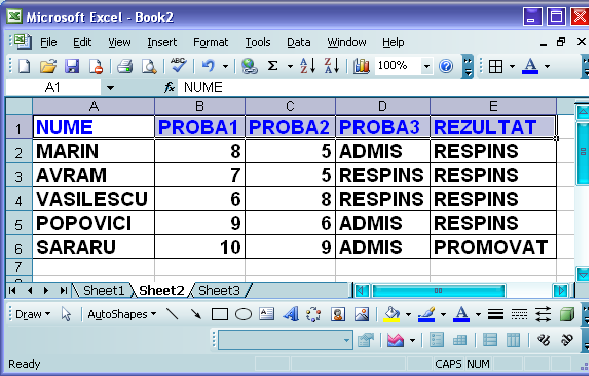
Task: Select column D header
Action: [383, 106]
